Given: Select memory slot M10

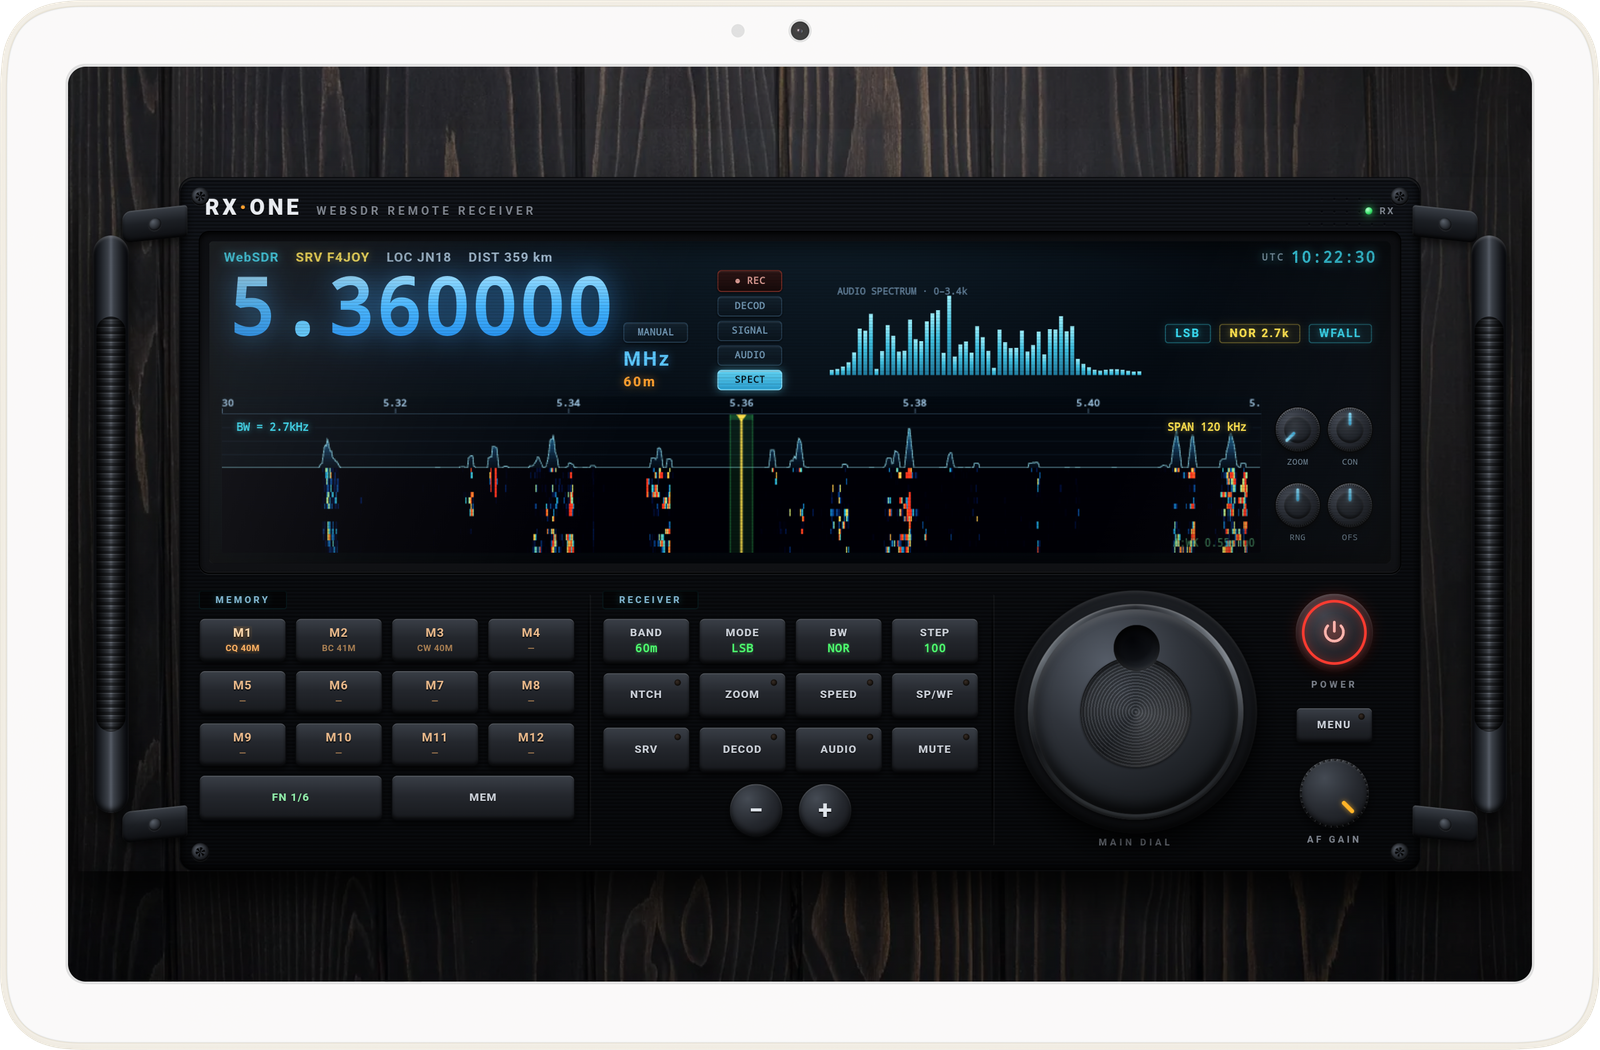Looking at the screenshot, I should pyautogui.click(x=338, y=744).
